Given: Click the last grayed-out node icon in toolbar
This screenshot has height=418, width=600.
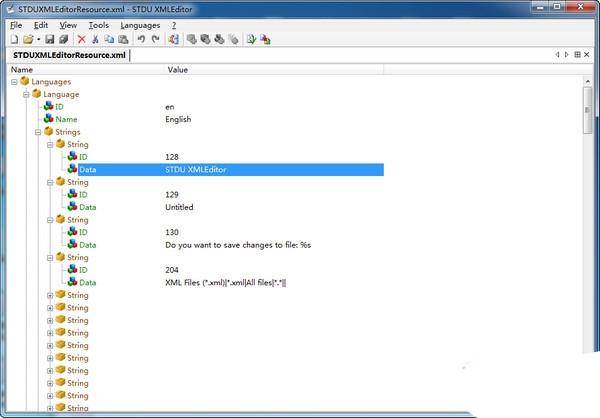Looking at the screenshot, I should (233, 39).
